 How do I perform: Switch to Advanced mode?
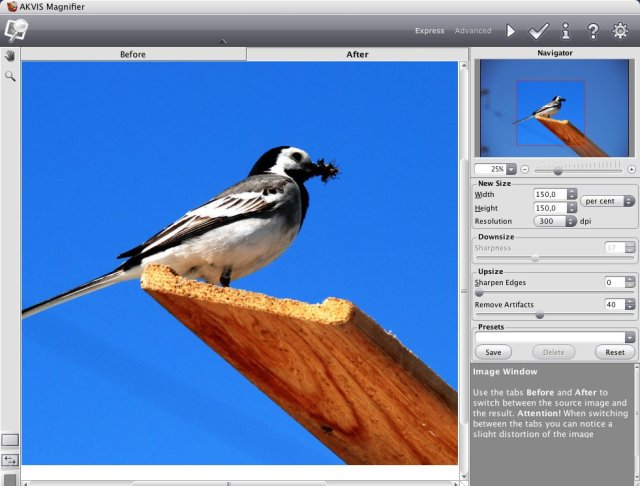pyautogui.click(x=473, y=31)
